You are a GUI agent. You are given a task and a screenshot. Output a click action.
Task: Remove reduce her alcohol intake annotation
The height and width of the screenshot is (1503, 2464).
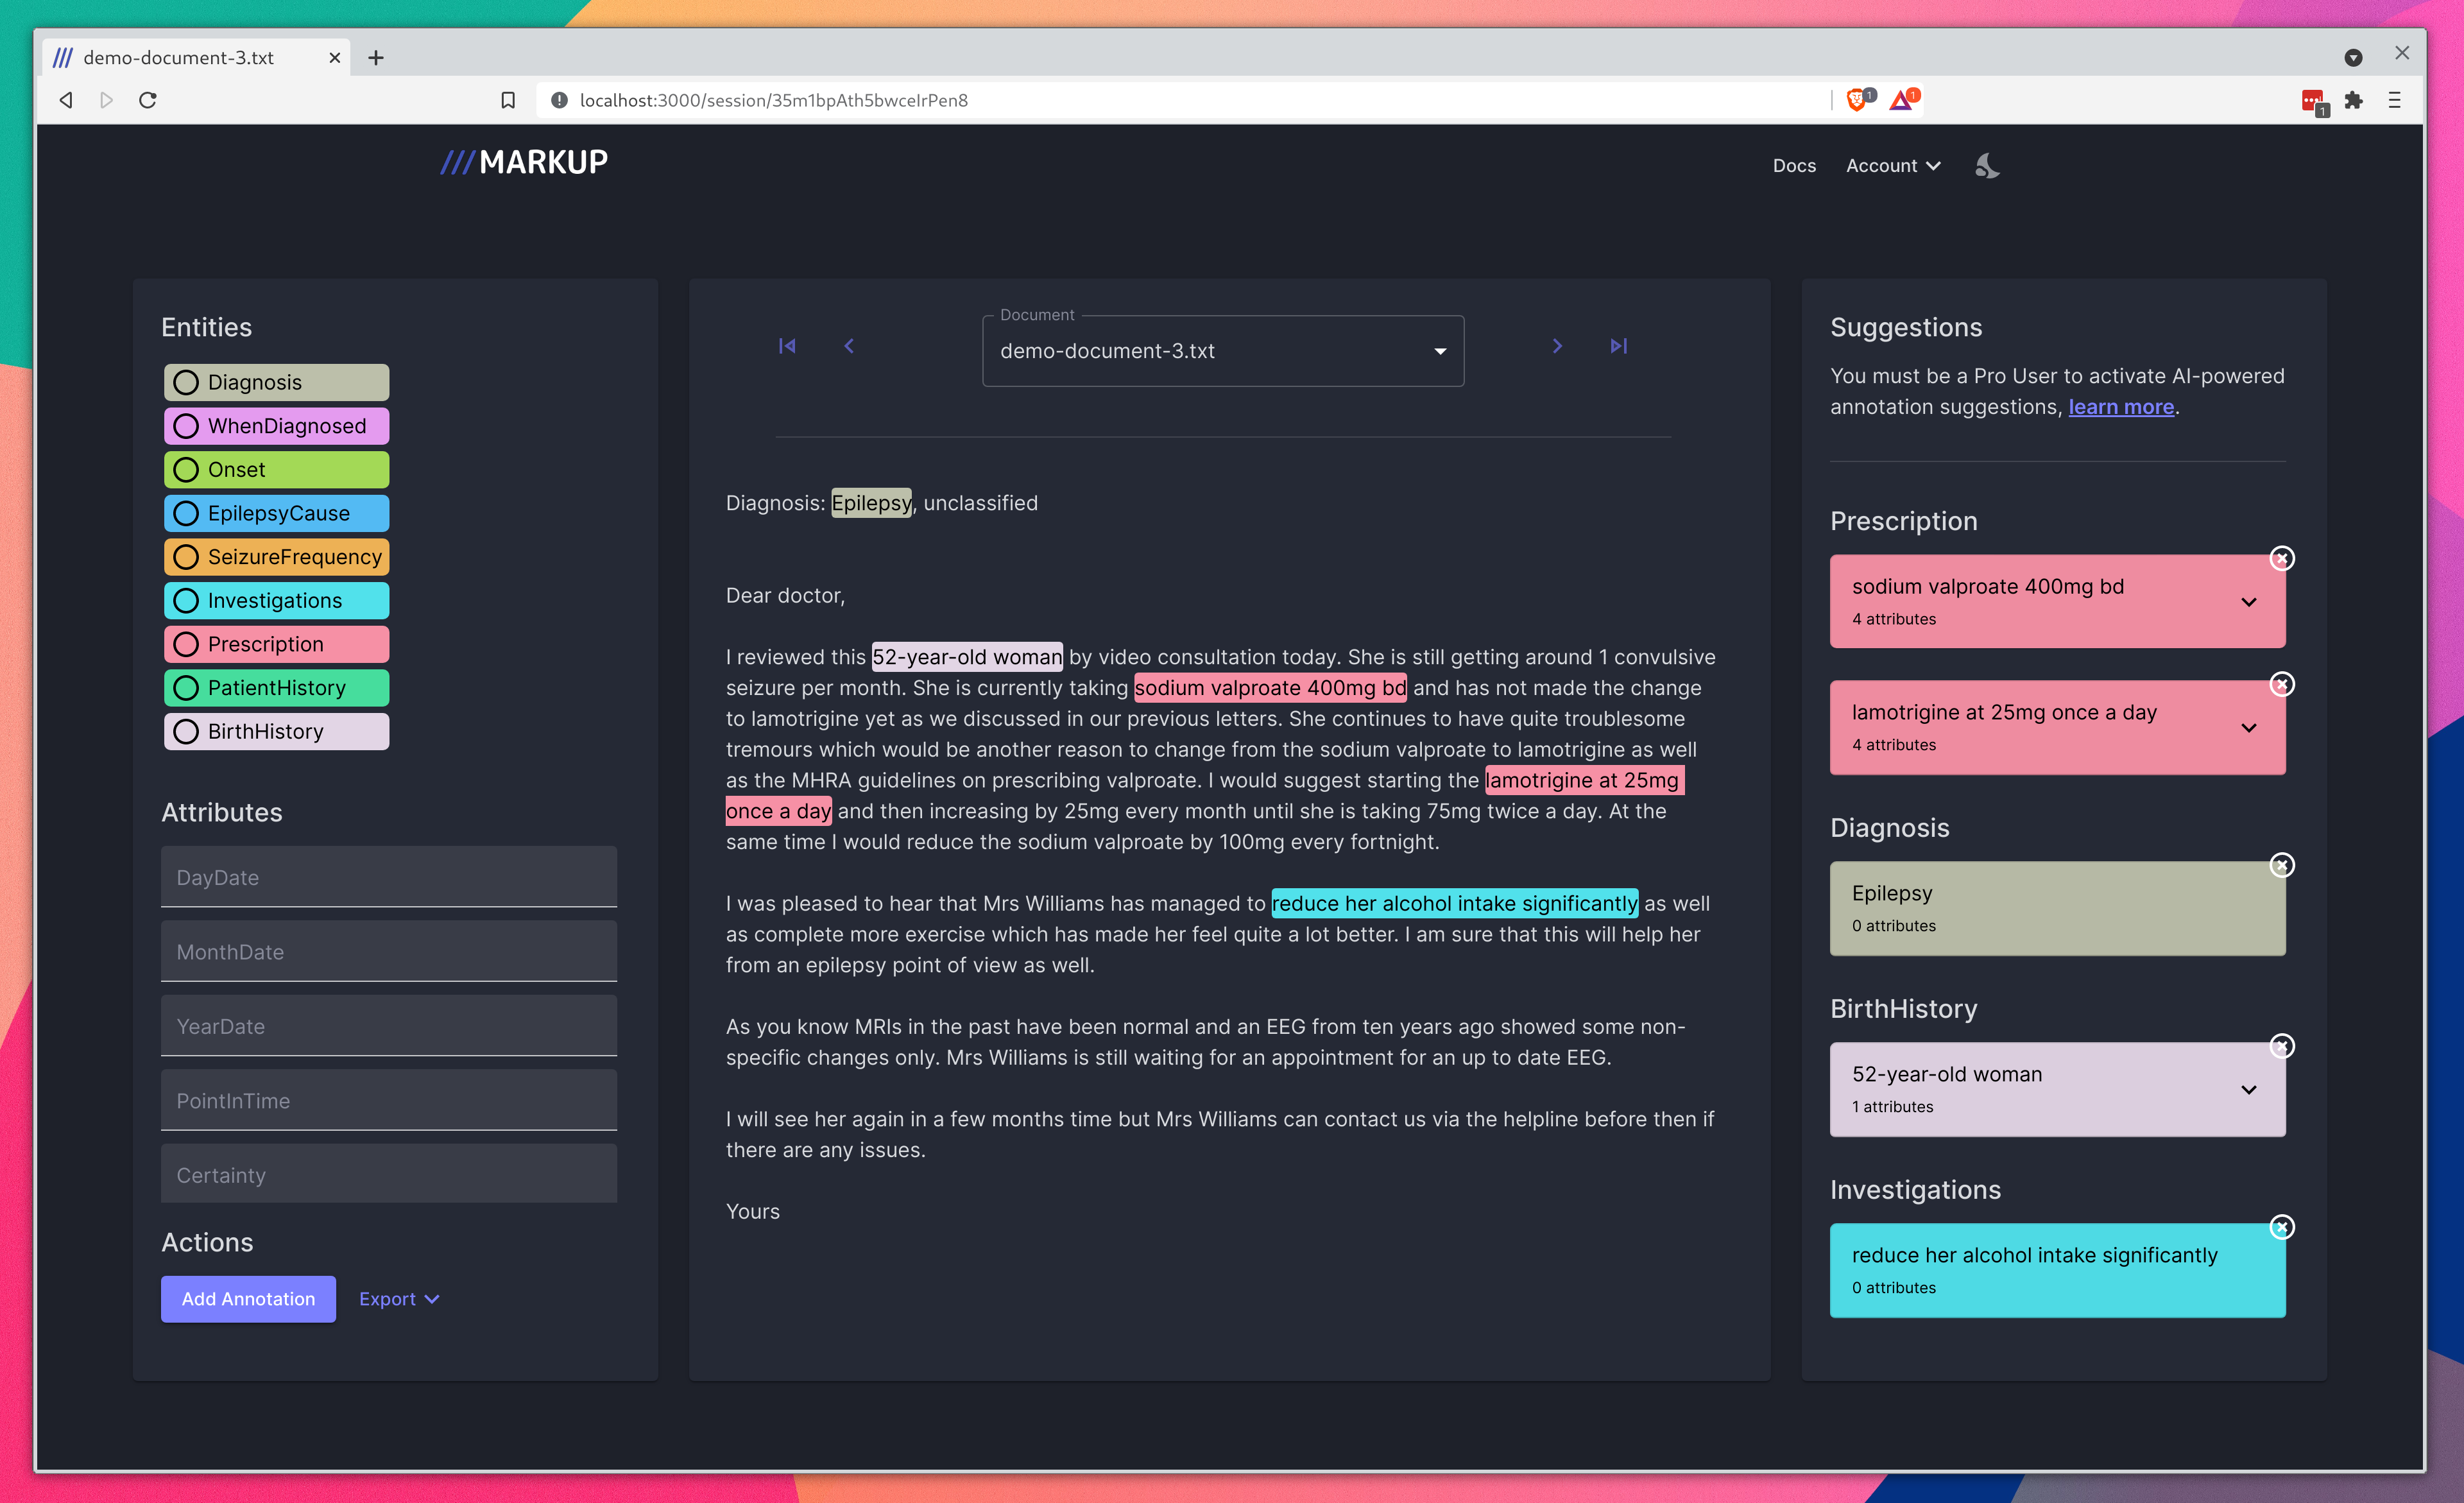pos(2281,1228)
